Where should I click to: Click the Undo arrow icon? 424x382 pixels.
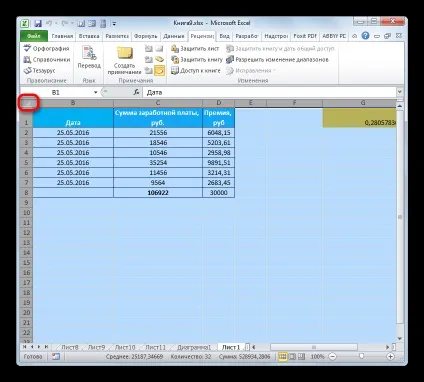click(x=49, y=23)
